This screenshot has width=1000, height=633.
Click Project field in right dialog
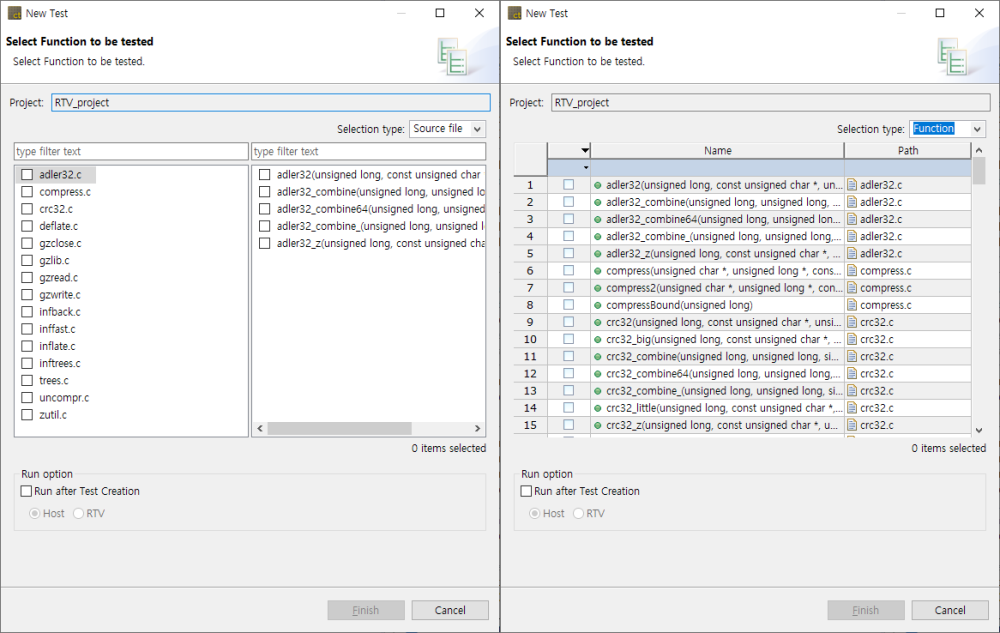click(x=771, y=103)
